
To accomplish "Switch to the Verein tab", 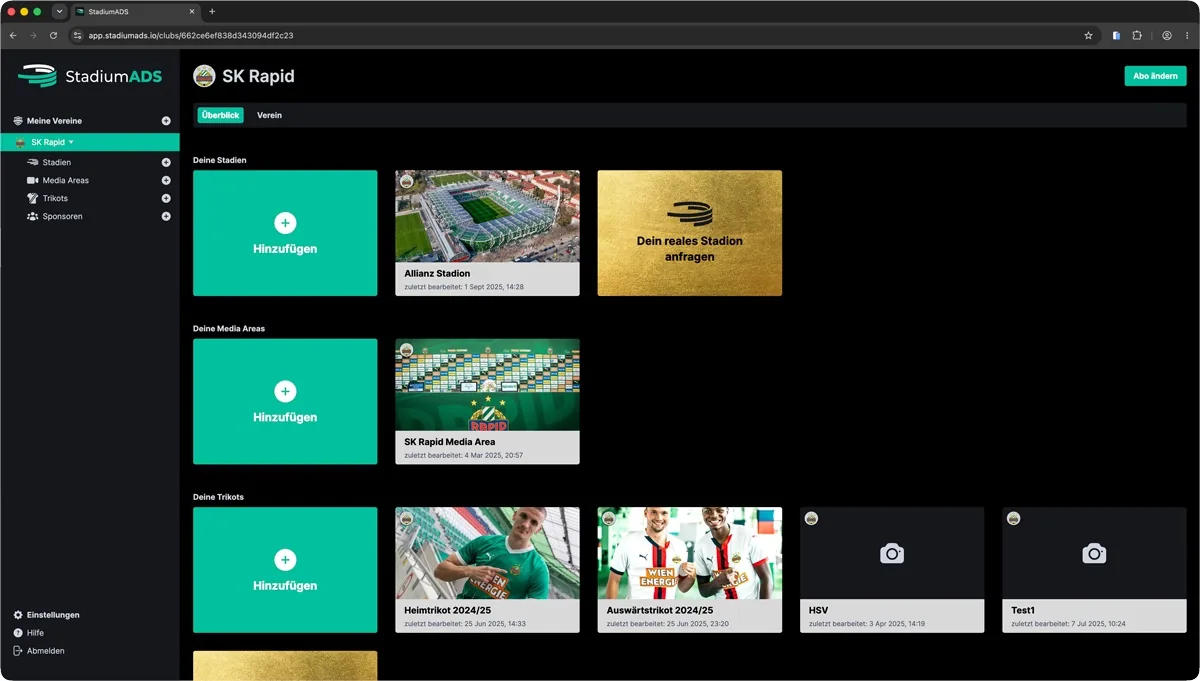I will click(x=269, y=115).
